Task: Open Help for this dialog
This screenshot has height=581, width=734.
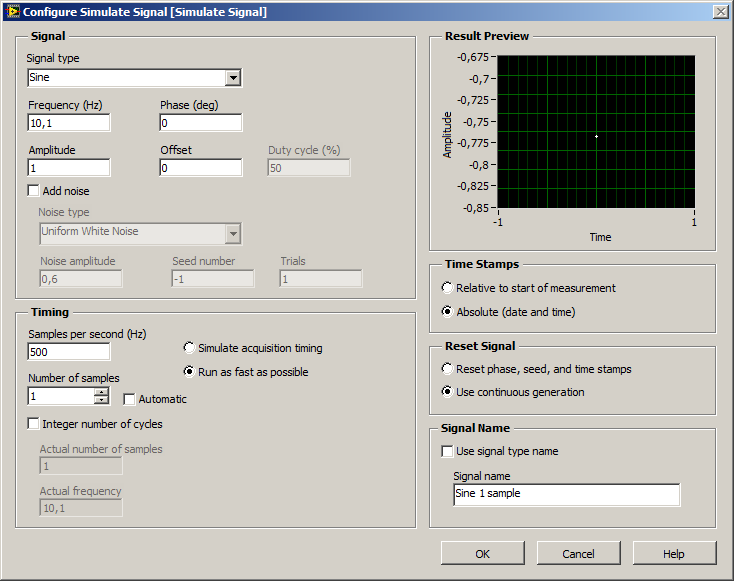Action: click(x=675, y=553)
